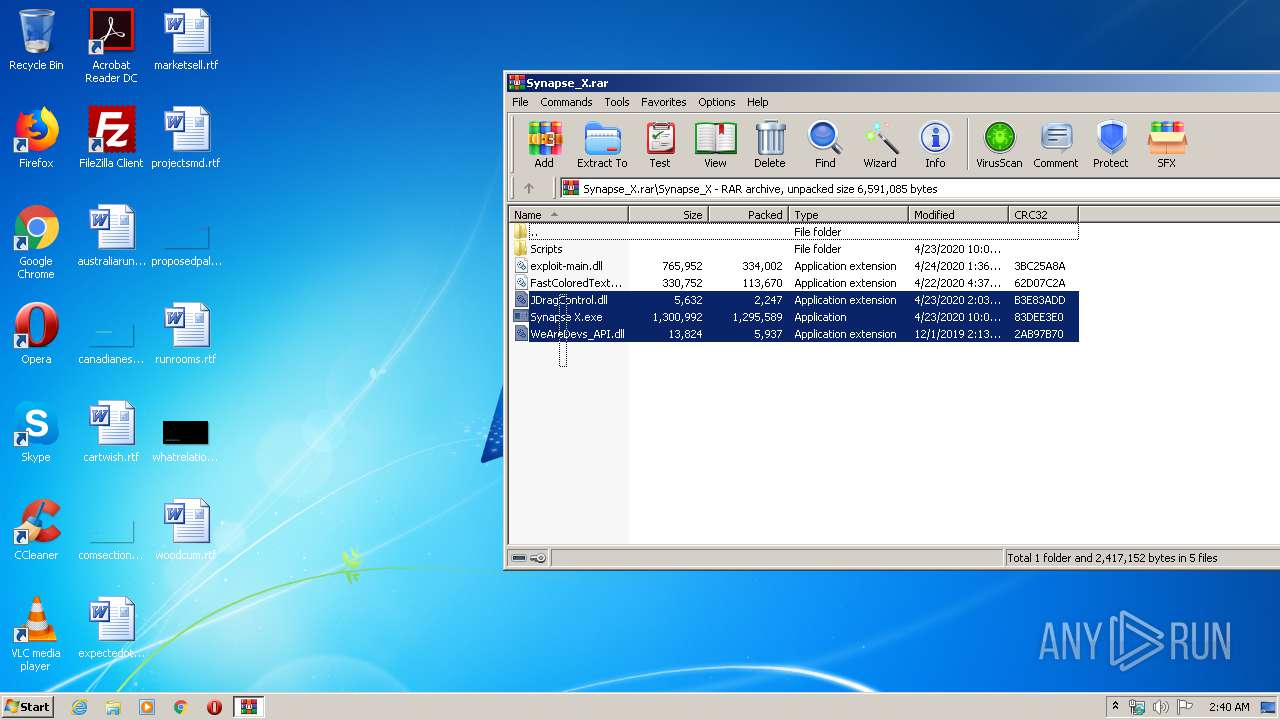Screen dimensions: 1280x720
Task: Open Windows Explorer from taskbar
Action: pos(113,707)
